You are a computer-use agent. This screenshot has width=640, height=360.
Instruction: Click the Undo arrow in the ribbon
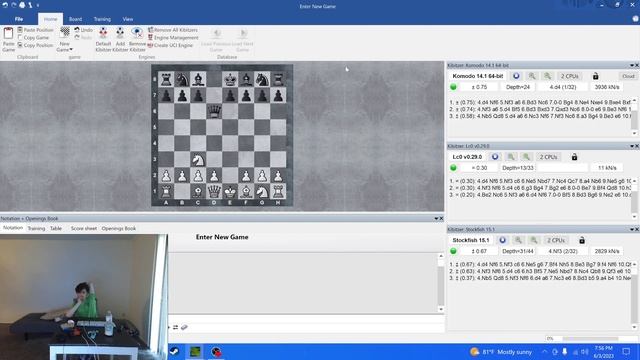(x=83, y=30)
